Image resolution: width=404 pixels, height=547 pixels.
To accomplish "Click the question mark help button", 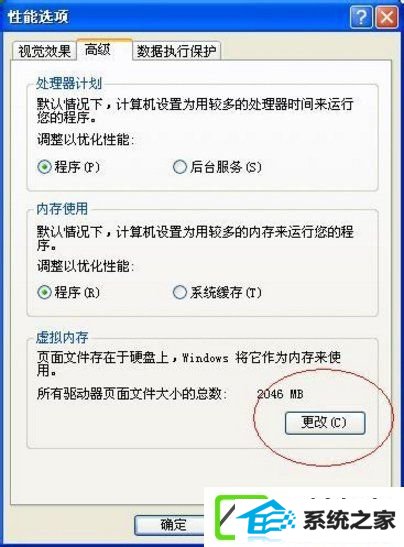I will click(x=360, y=16).
